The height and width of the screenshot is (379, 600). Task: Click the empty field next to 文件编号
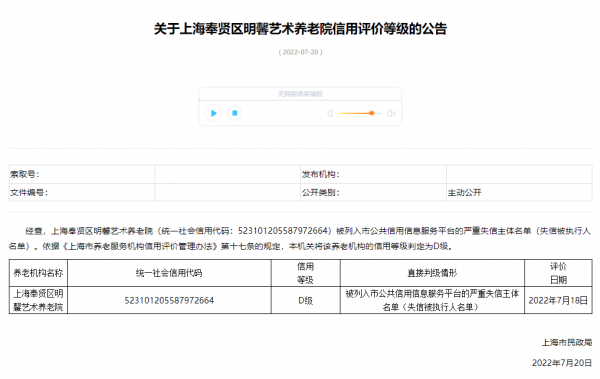(227, 192)
